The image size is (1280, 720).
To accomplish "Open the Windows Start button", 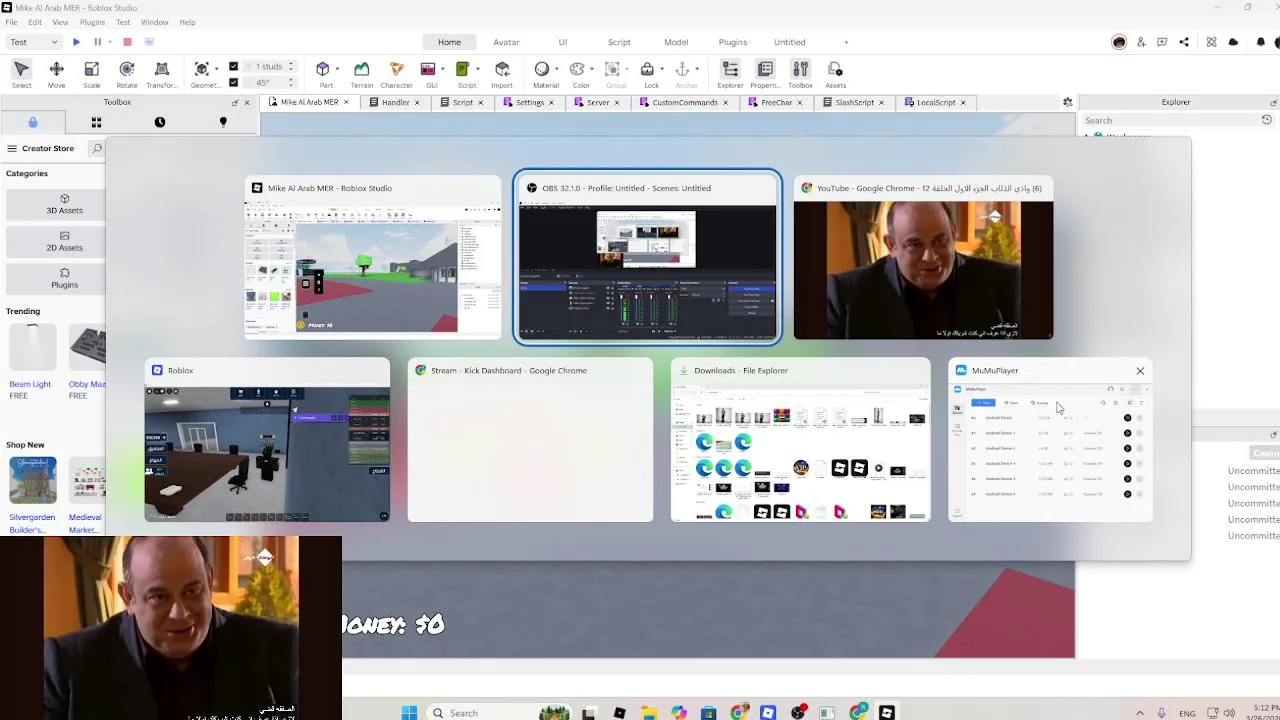I will point(409,713).
